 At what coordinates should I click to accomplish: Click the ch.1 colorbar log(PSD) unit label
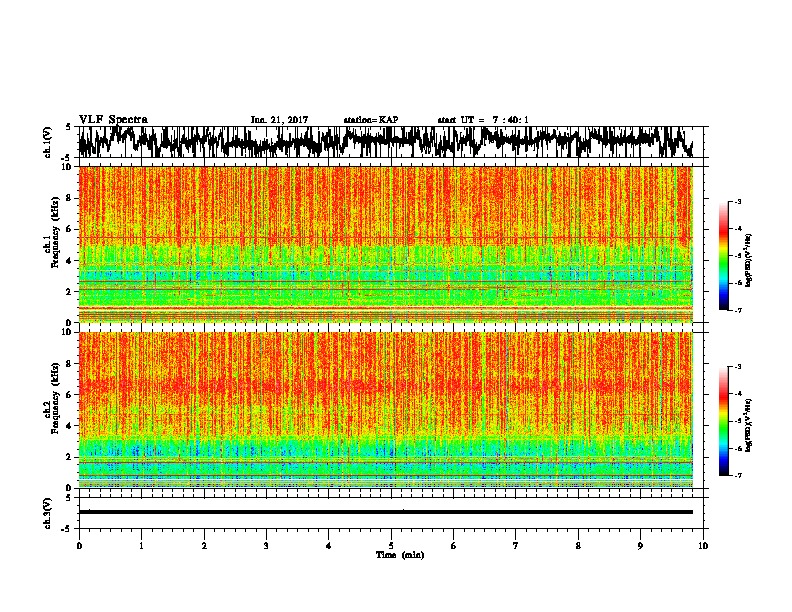click(749, 260)
